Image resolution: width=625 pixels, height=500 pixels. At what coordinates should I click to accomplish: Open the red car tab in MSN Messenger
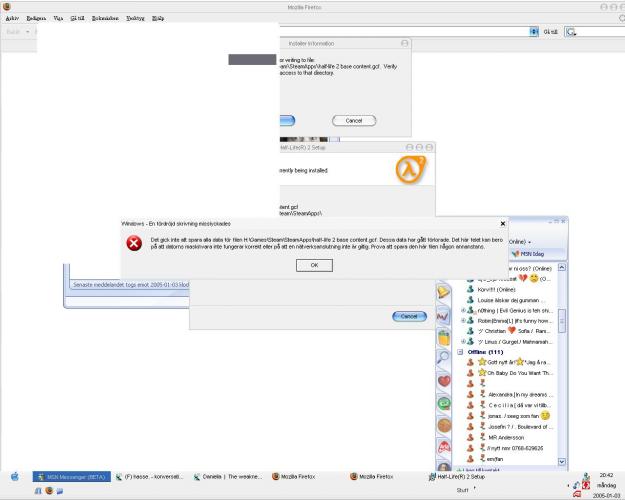pos(444,447)
